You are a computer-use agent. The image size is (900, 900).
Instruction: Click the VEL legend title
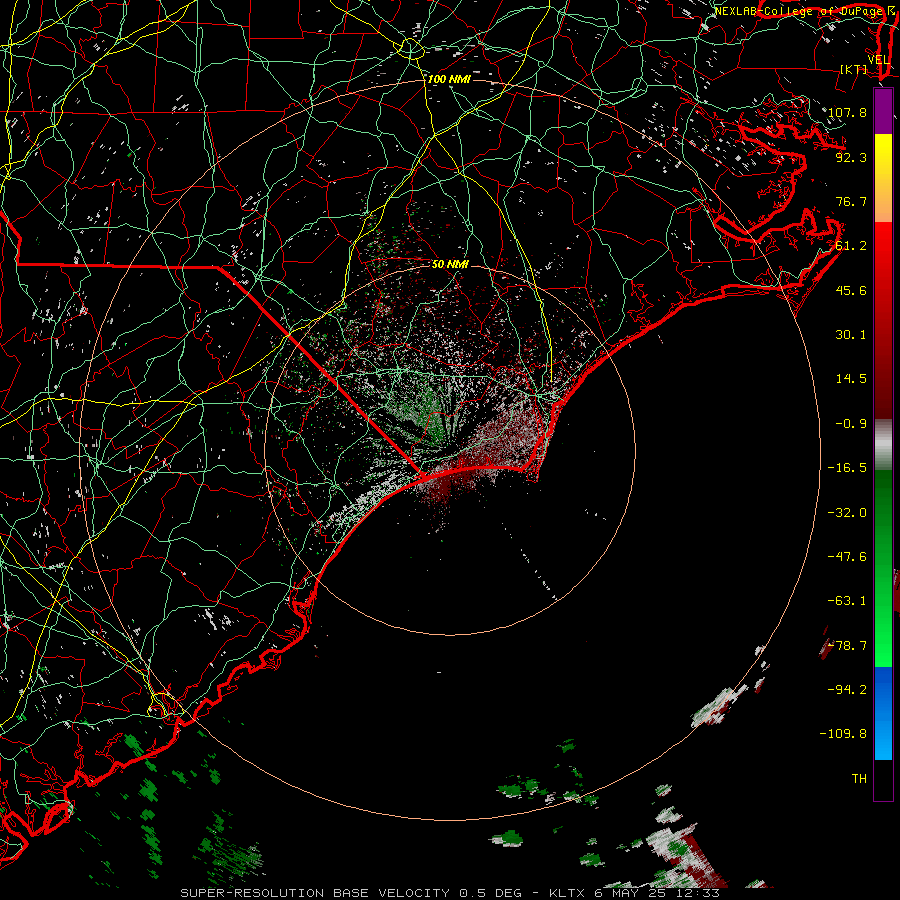coord(878,60)
